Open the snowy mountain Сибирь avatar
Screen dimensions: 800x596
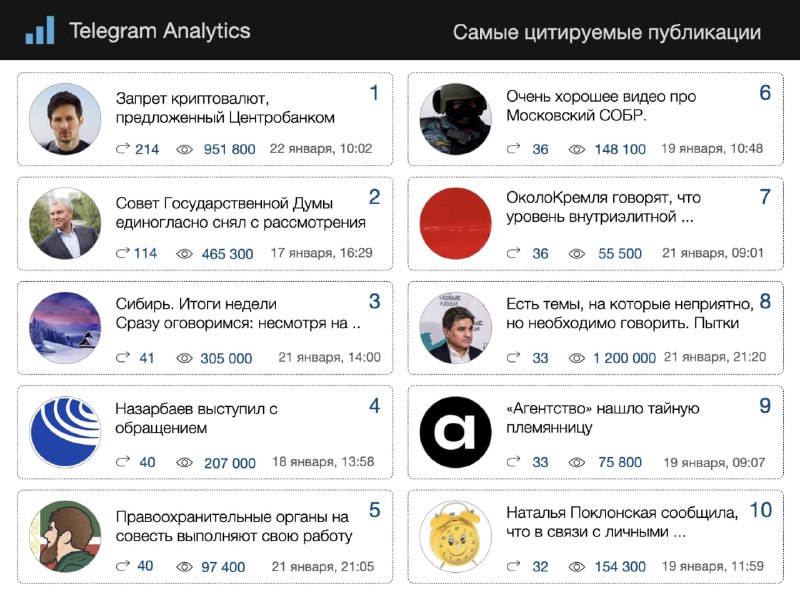(65, 328)
